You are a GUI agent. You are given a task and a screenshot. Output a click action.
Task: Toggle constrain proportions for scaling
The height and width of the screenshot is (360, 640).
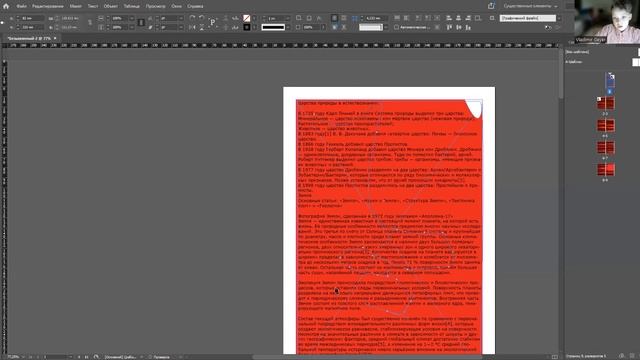point(141,23)
